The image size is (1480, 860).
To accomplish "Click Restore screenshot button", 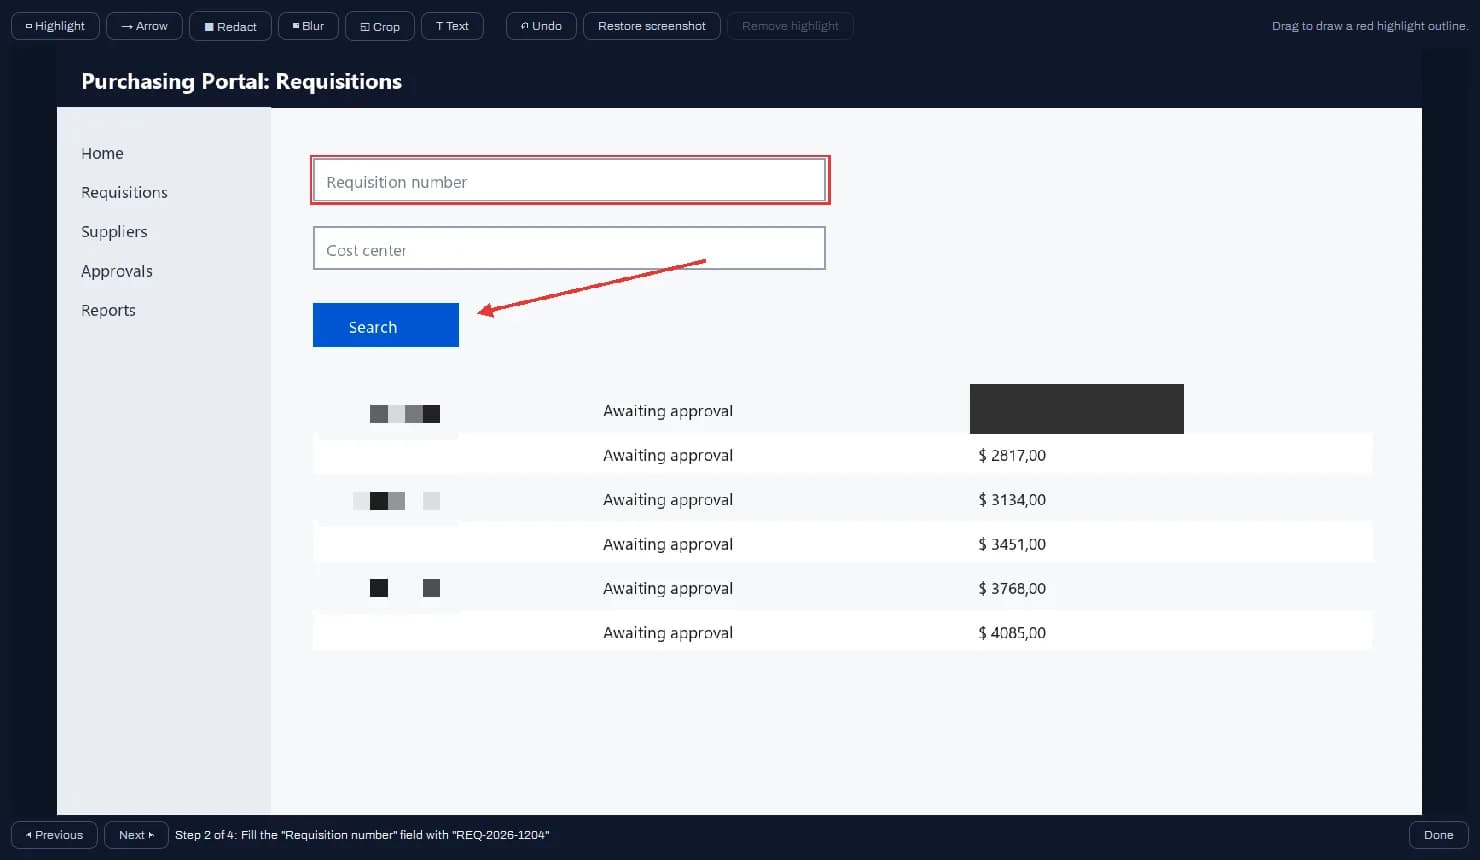I will click(x=652, y=26).
